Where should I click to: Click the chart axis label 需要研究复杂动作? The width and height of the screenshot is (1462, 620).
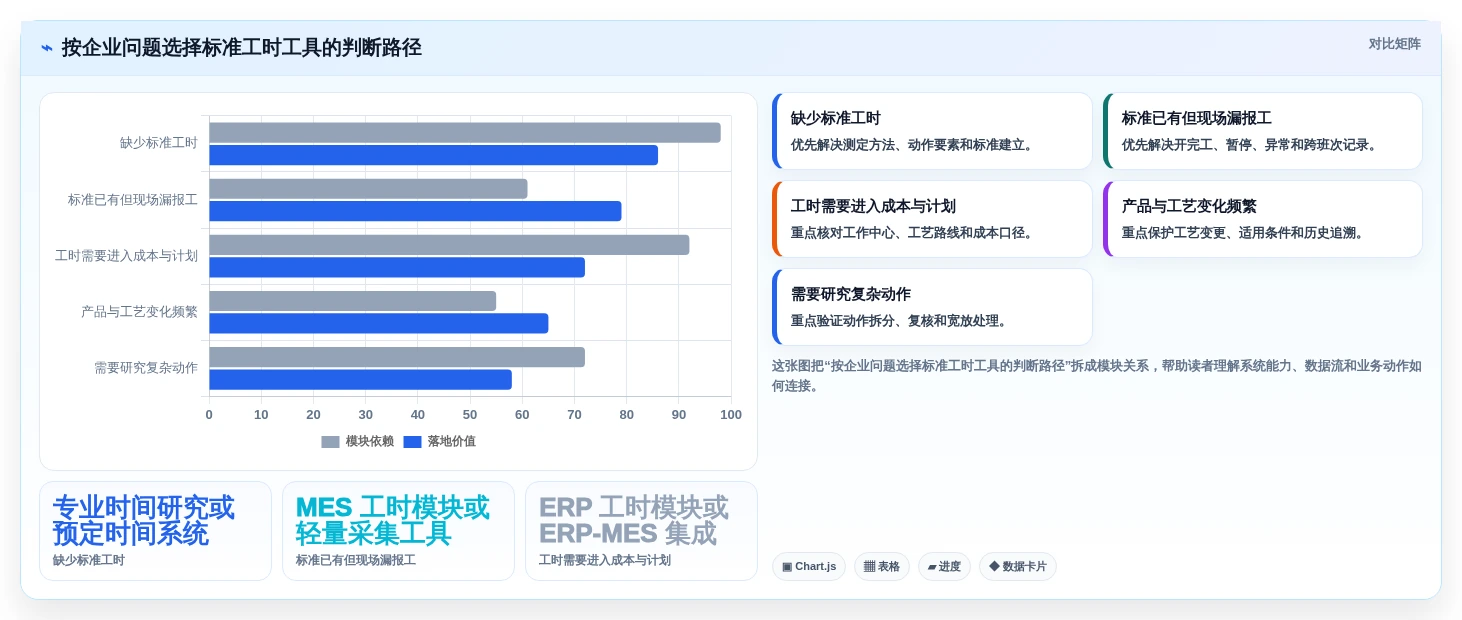pos(146,368)
